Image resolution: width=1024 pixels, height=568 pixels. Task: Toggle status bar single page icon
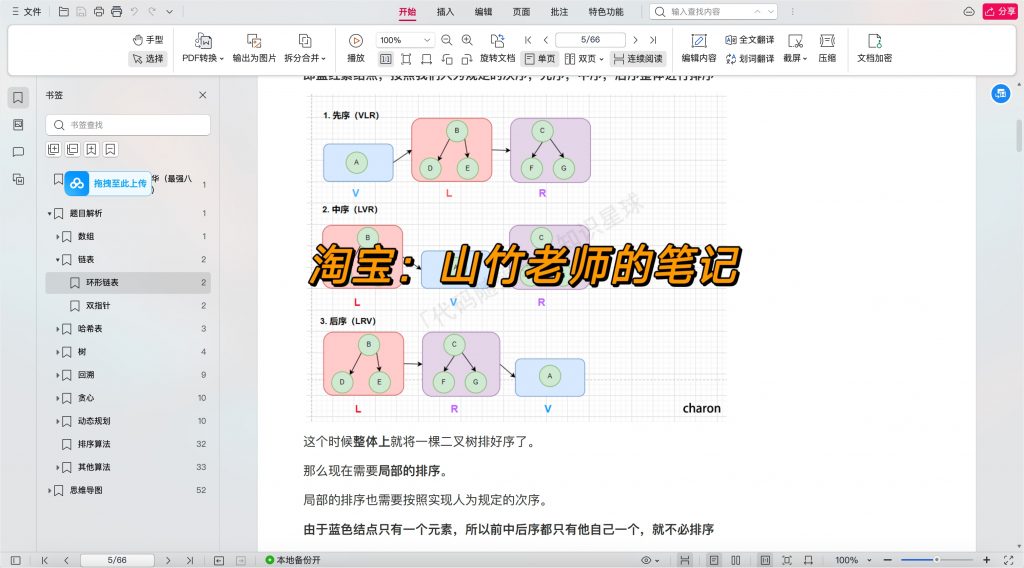714,560
